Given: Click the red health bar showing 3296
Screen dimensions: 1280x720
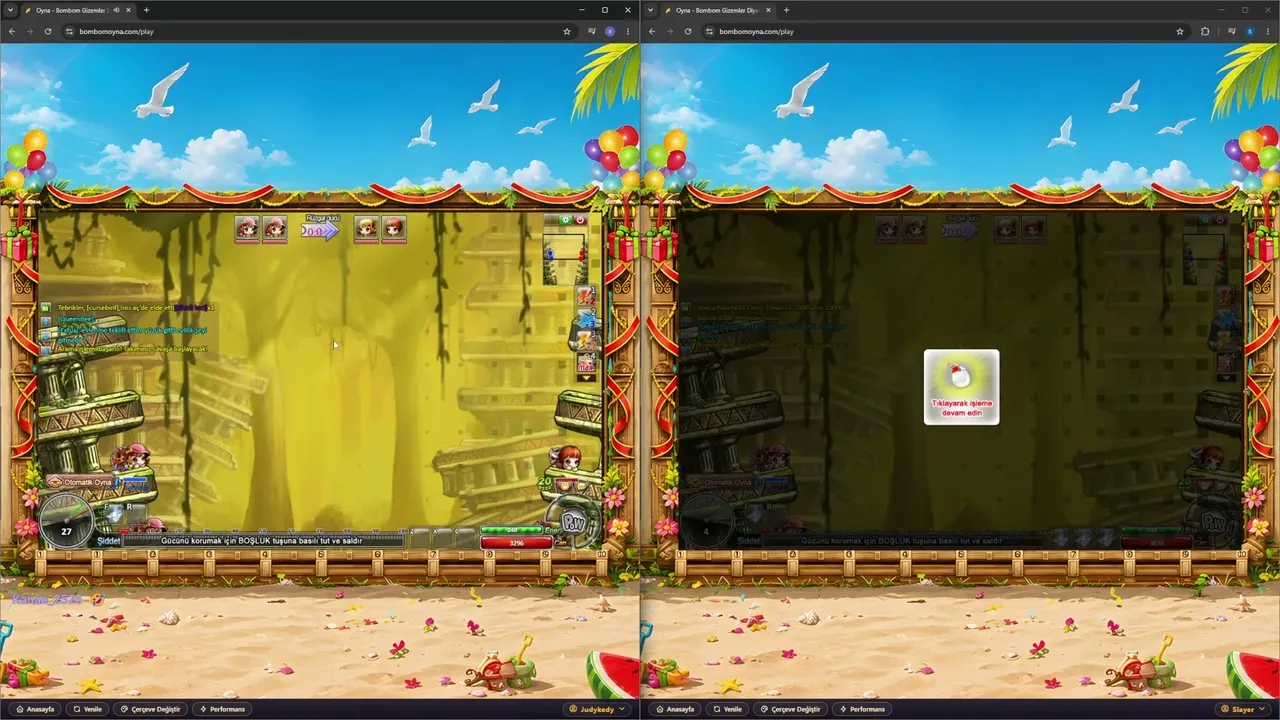Looking at the screenshot, I should (516, 543).
